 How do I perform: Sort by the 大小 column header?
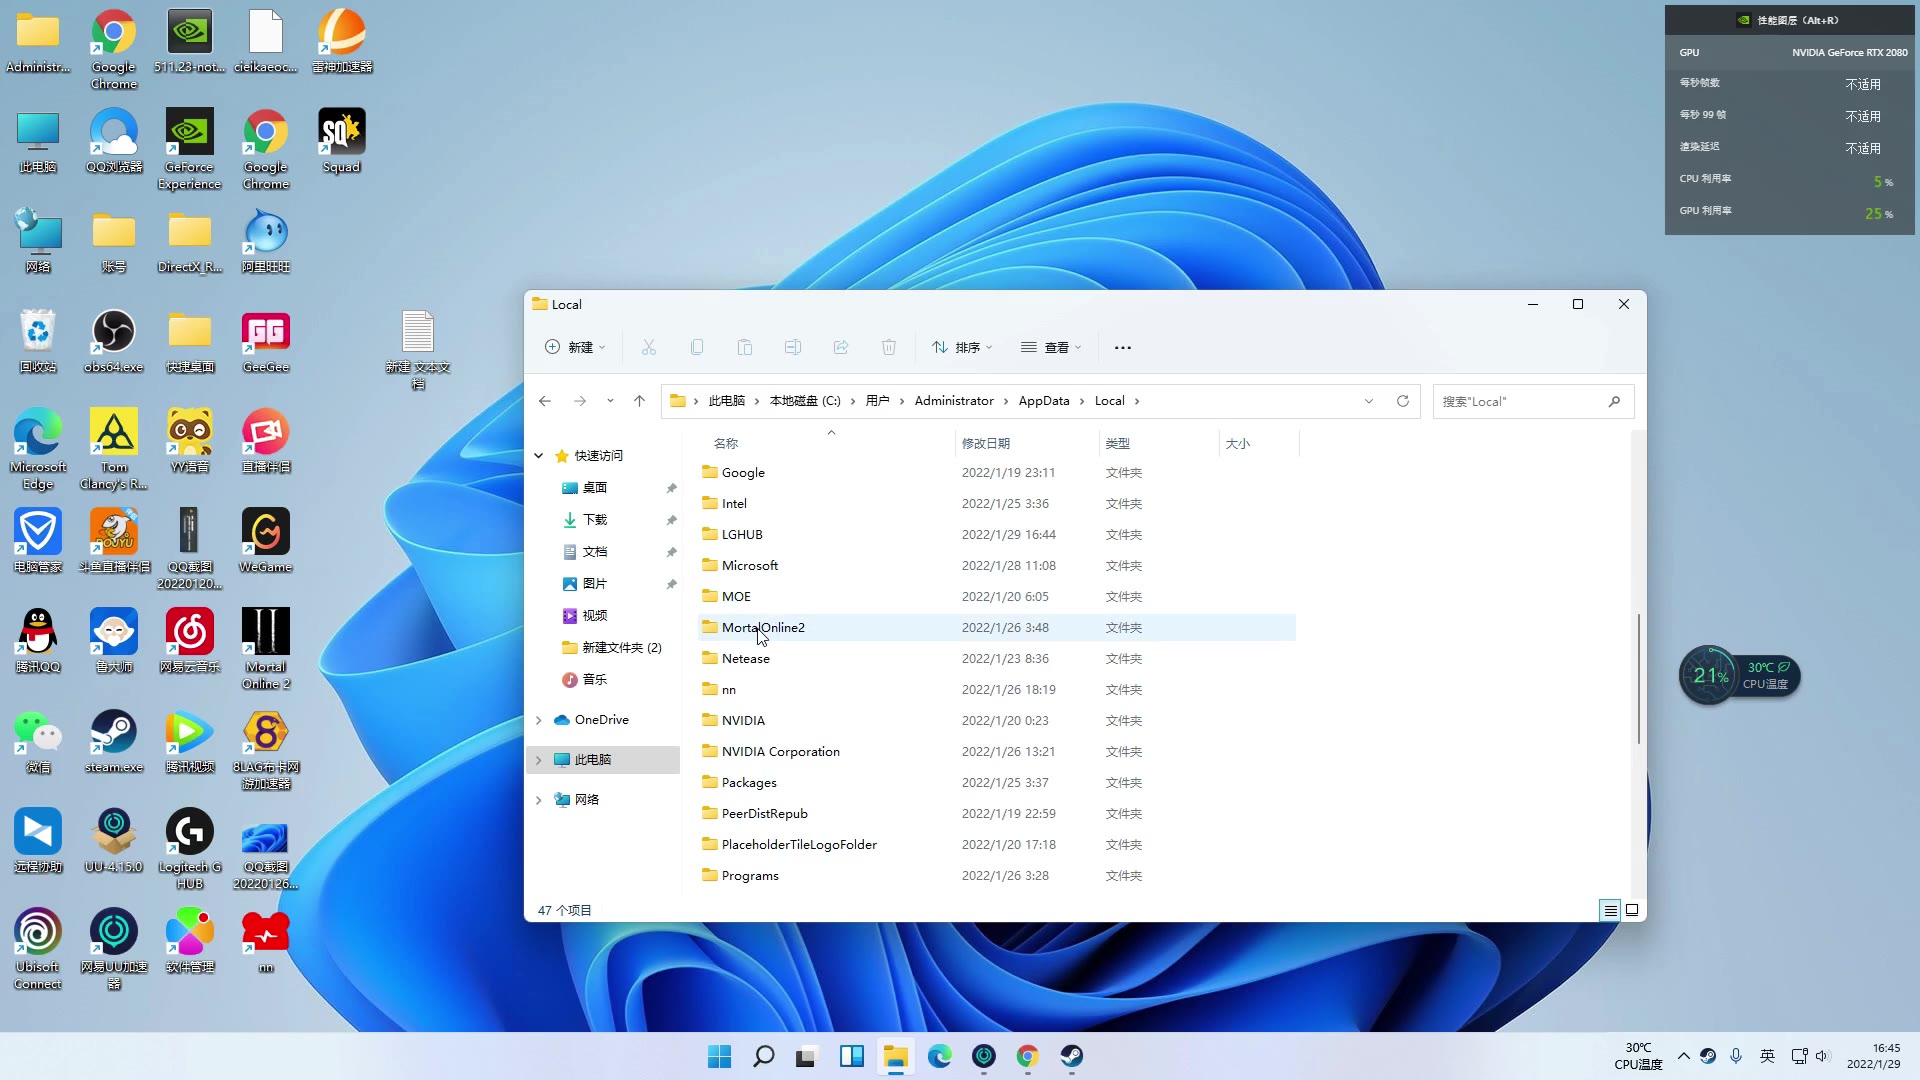tap(1238, 443)
